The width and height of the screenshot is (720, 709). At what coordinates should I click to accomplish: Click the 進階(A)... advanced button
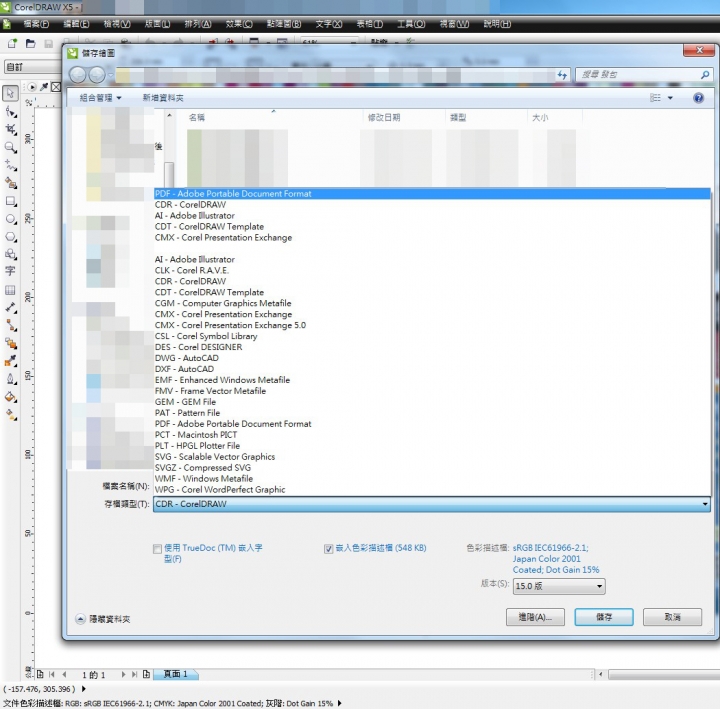(535, 617)
